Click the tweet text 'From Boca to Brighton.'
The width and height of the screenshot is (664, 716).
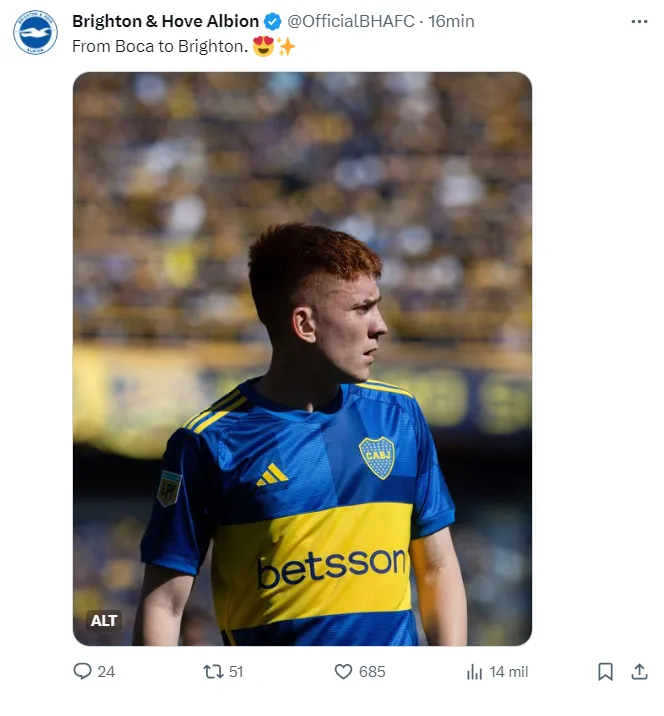[160, 46]
